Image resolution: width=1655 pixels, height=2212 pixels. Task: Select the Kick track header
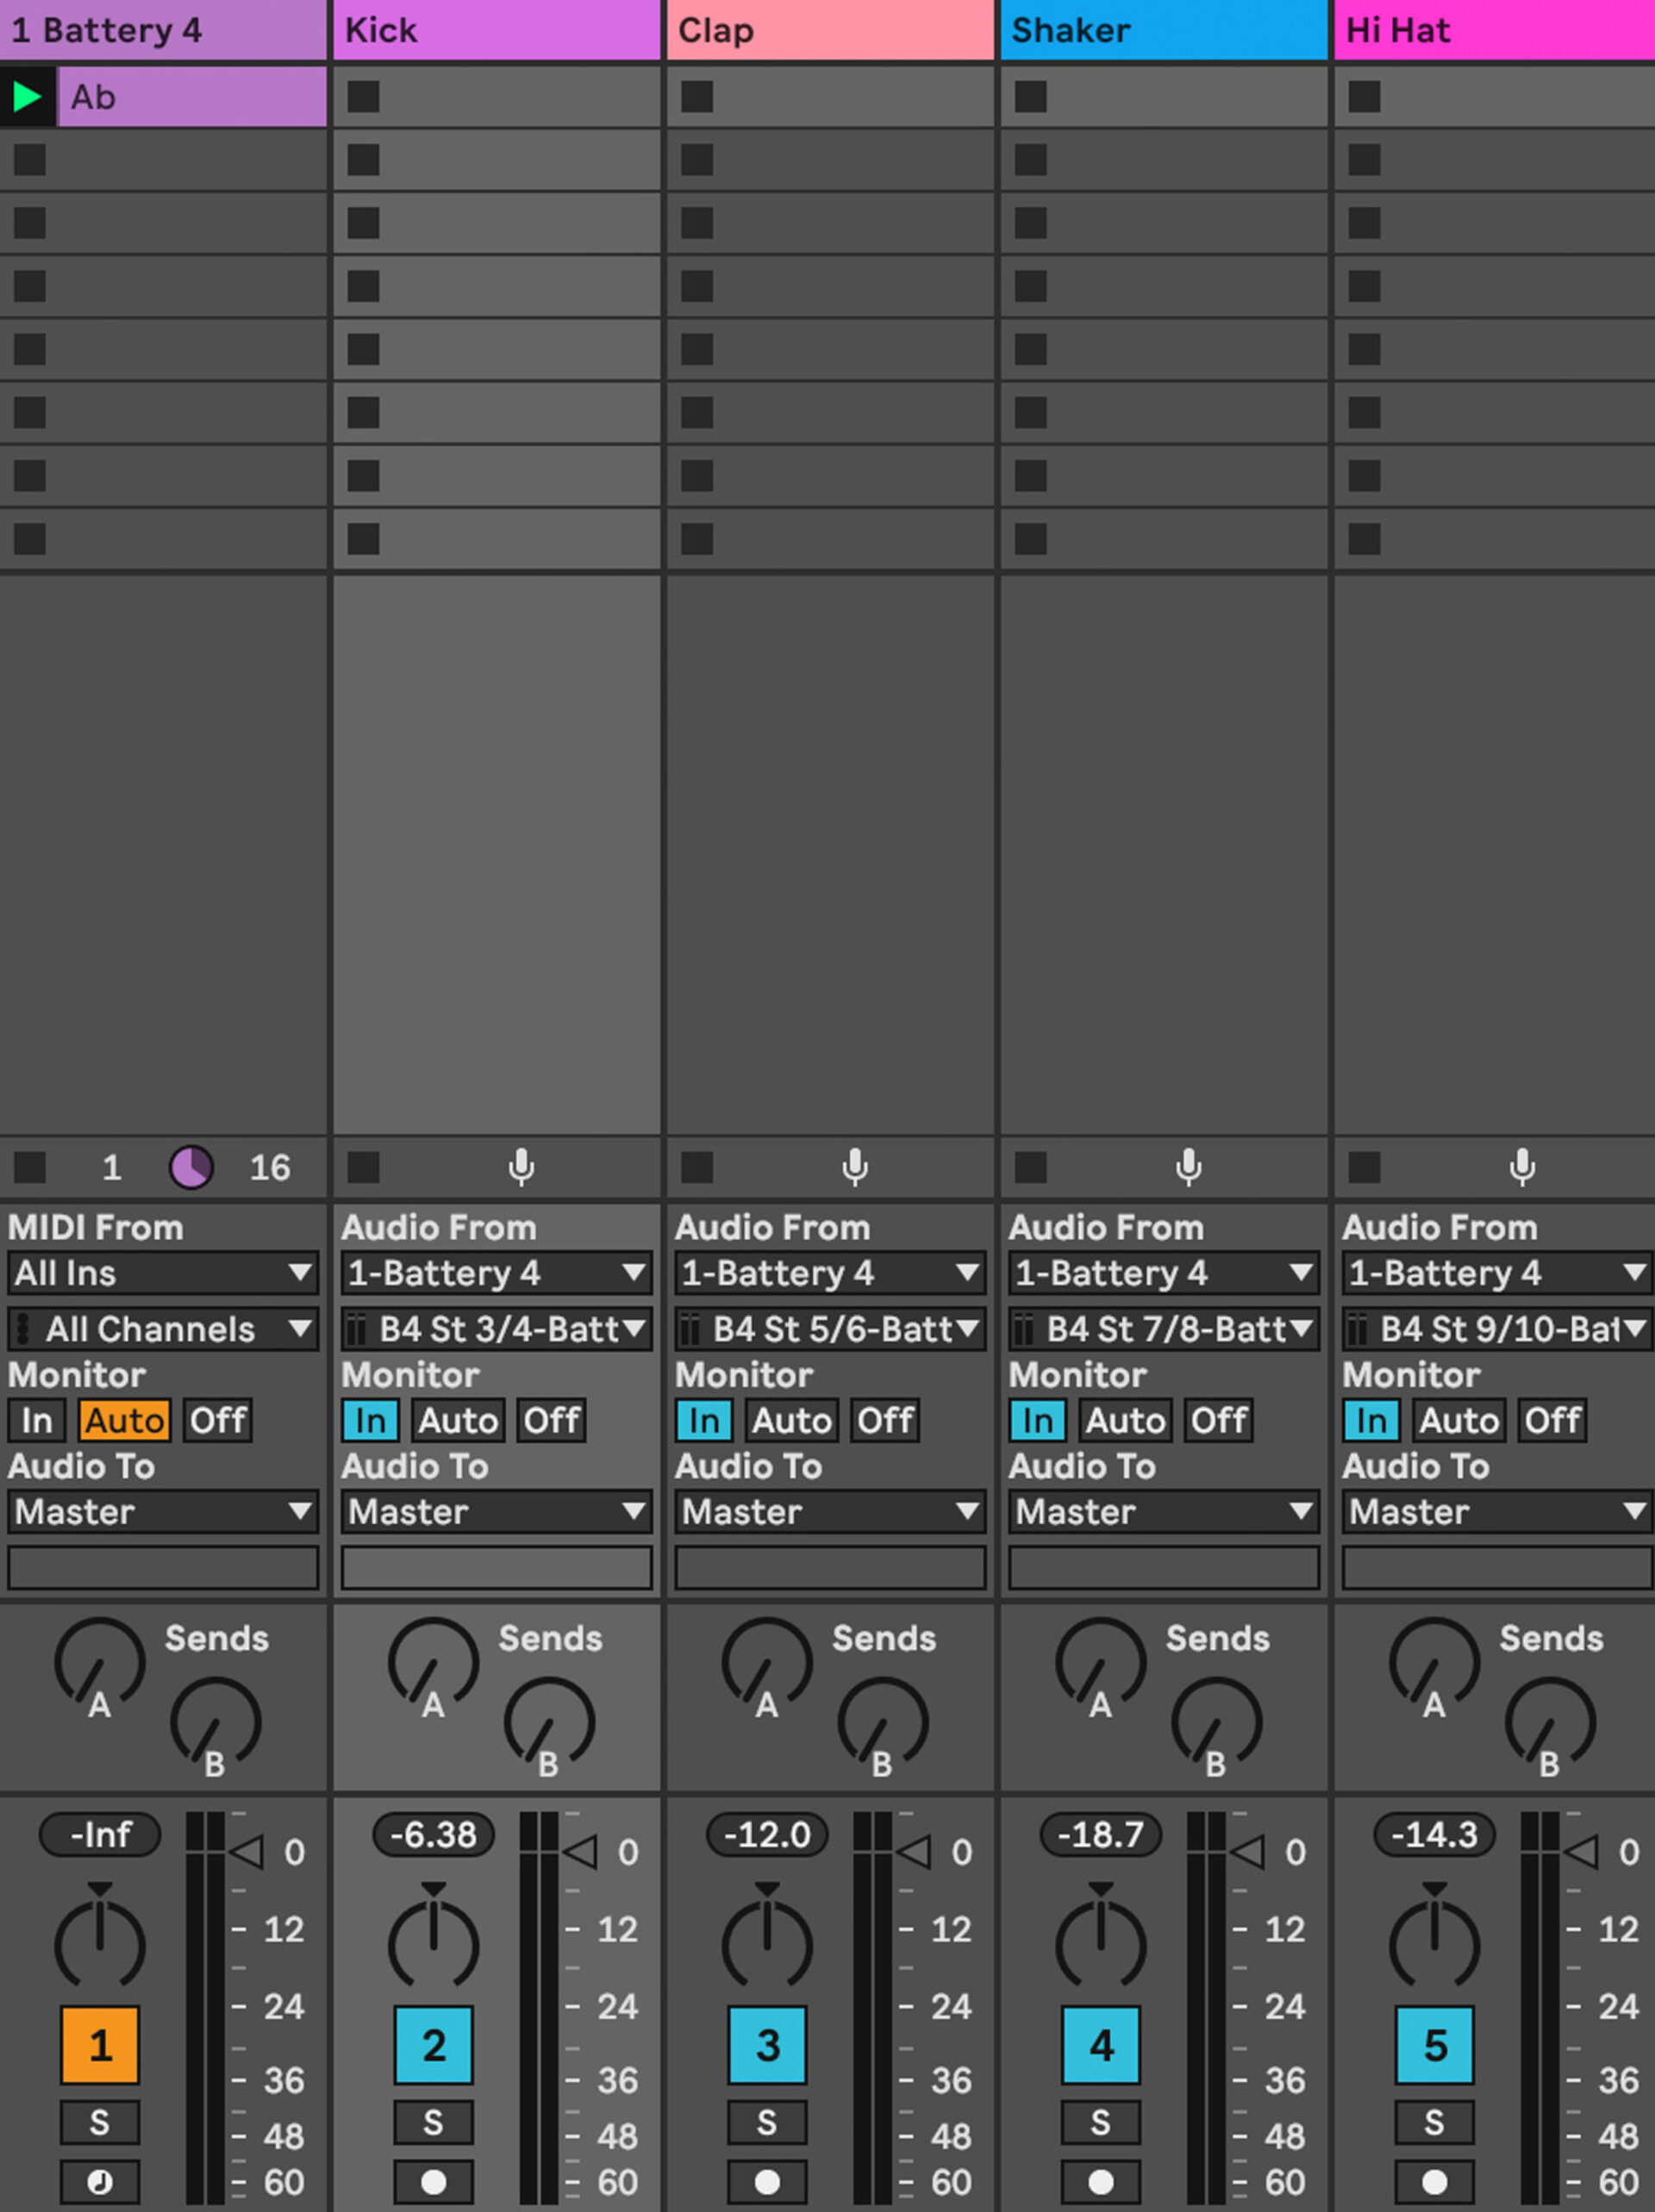pyautogui.click(x=495, y=29)
